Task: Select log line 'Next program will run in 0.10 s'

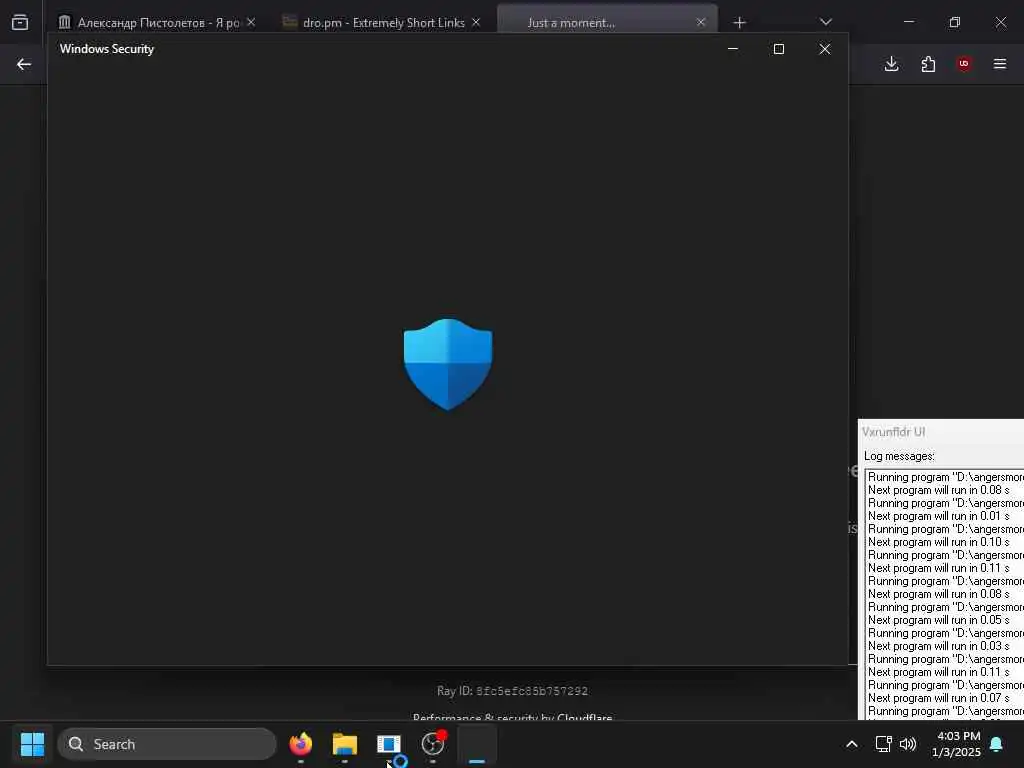Action: click(x=938, y=542)
